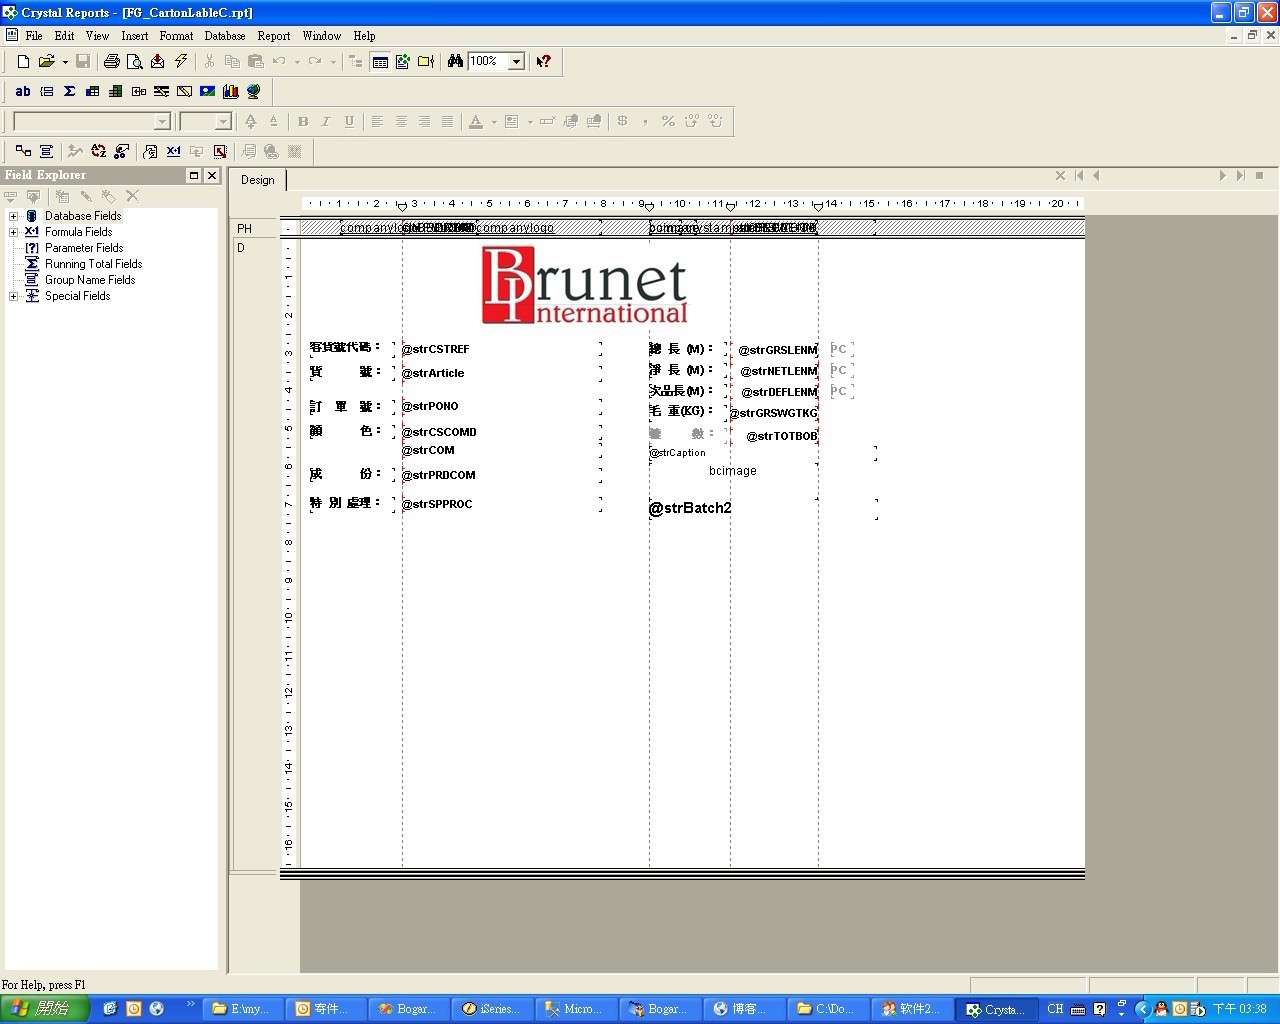This screenshot has width=1280, height=1024.
Task: Expand the Formula Fields node
Action: [13, 232]
